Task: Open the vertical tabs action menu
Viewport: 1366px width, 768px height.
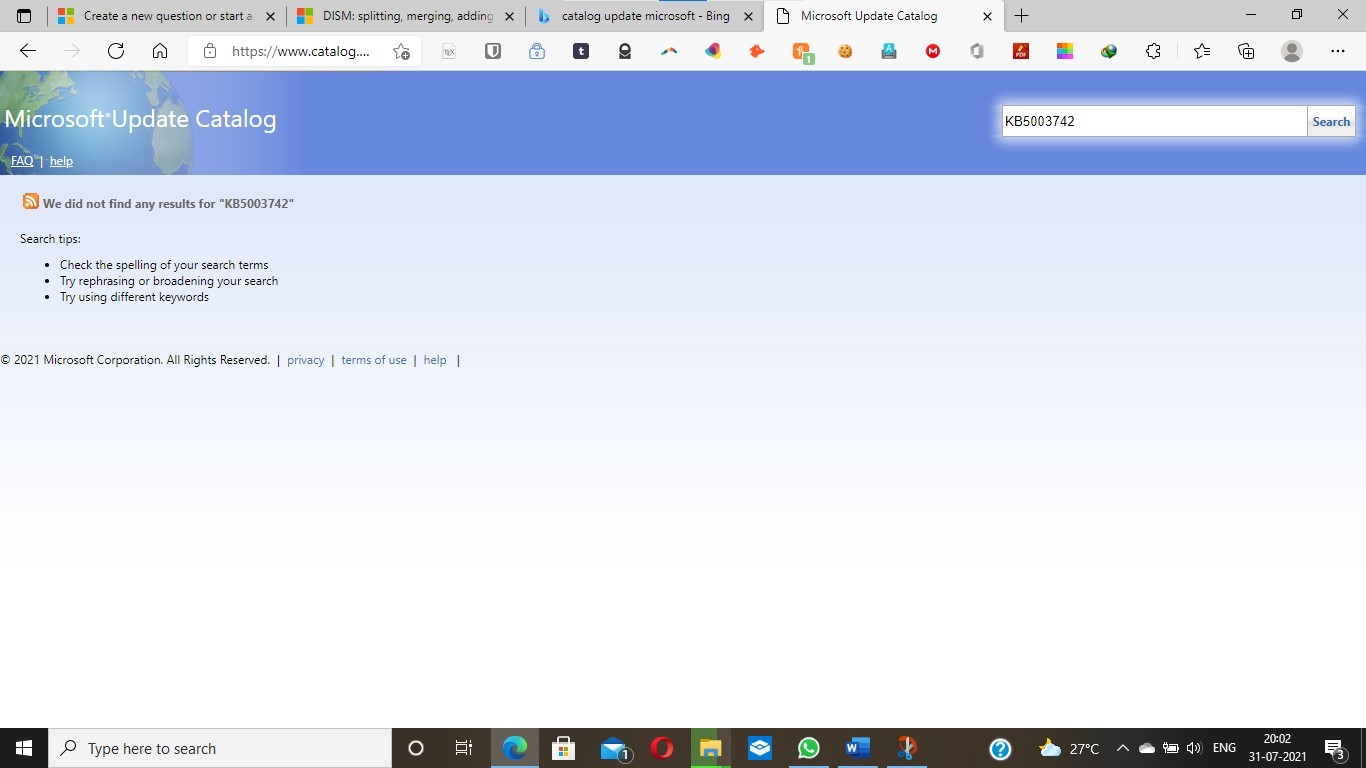Action: point(24,16)
